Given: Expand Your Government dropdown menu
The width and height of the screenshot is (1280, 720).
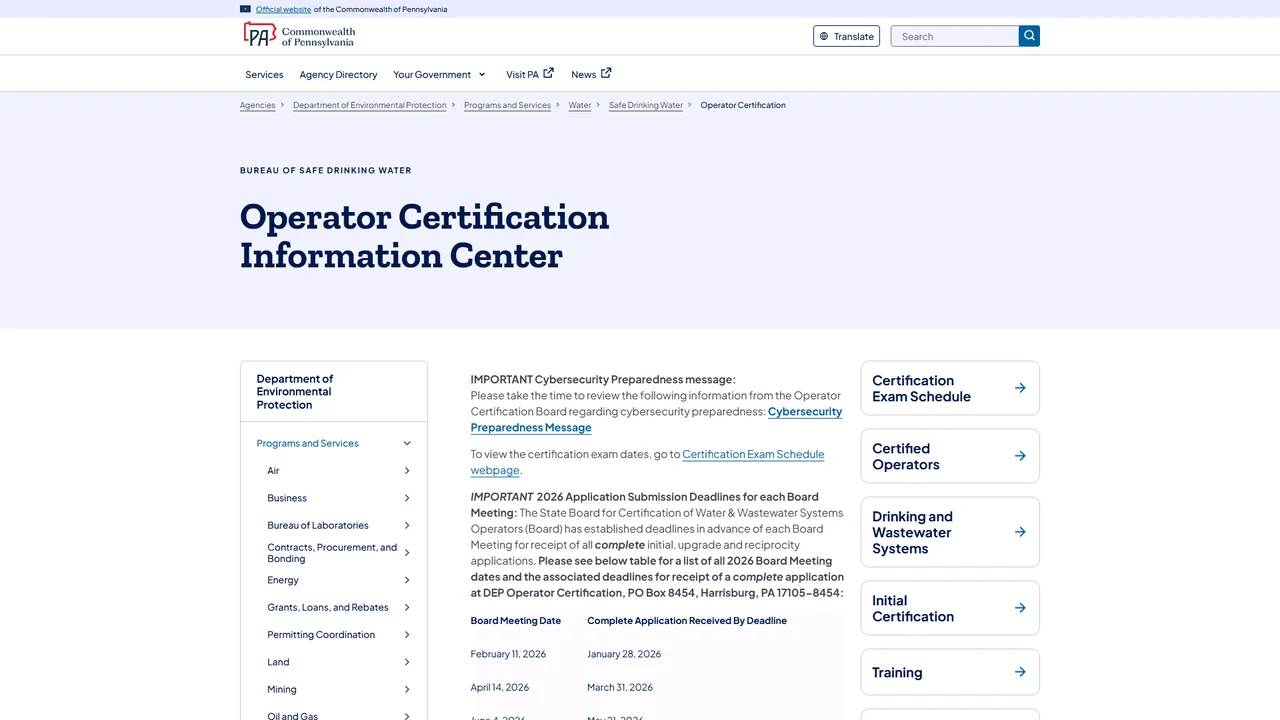Looking at the screenshot, I should 440,74.
